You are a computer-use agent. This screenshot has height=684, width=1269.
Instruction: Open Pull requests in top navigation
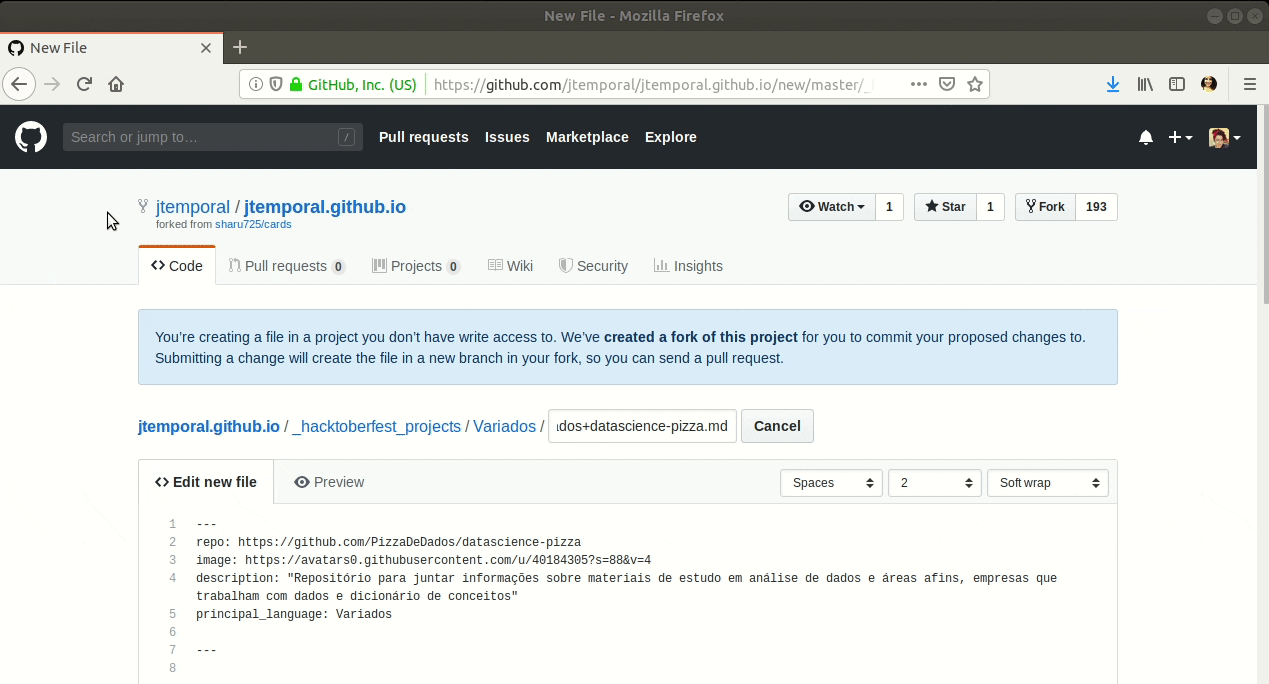click(423, 137)
